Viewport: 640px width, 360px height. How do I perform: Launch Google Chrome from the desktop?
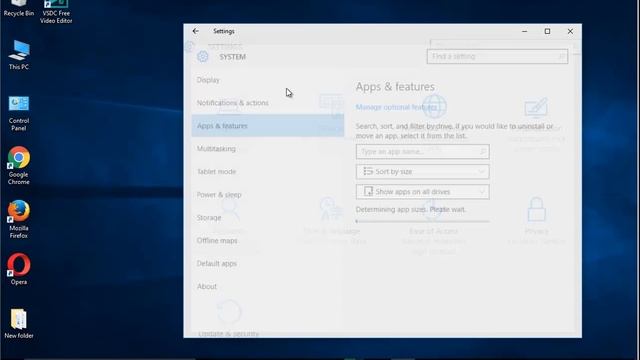click(19, 165)
